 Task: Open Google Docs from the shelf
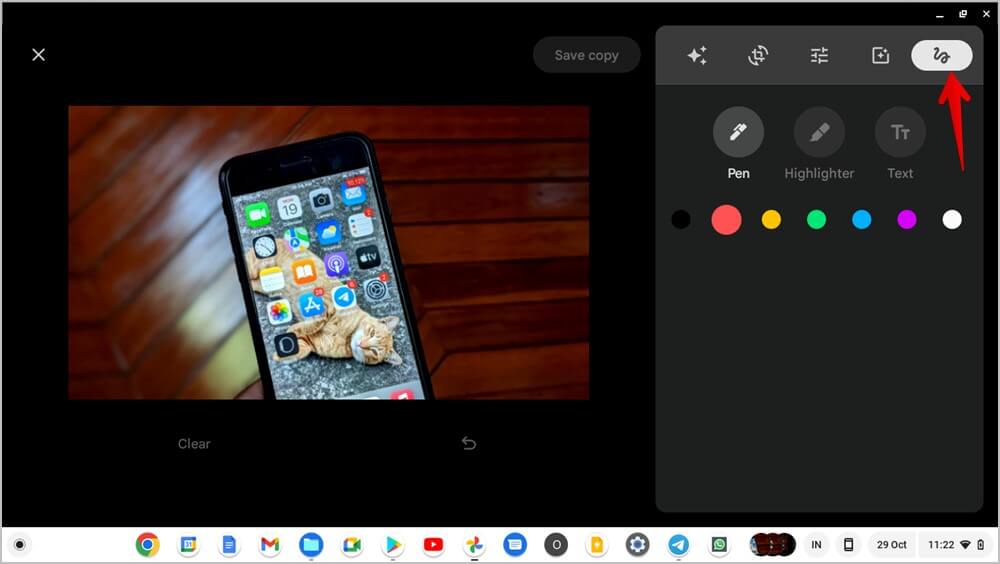point(229,545)
